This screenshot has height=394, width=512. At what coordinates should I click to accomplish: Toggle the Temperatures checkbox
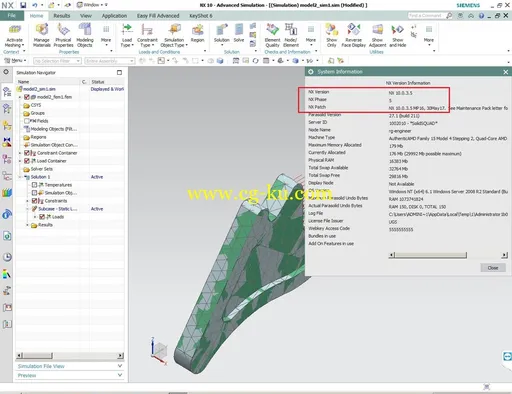(34, 185)
